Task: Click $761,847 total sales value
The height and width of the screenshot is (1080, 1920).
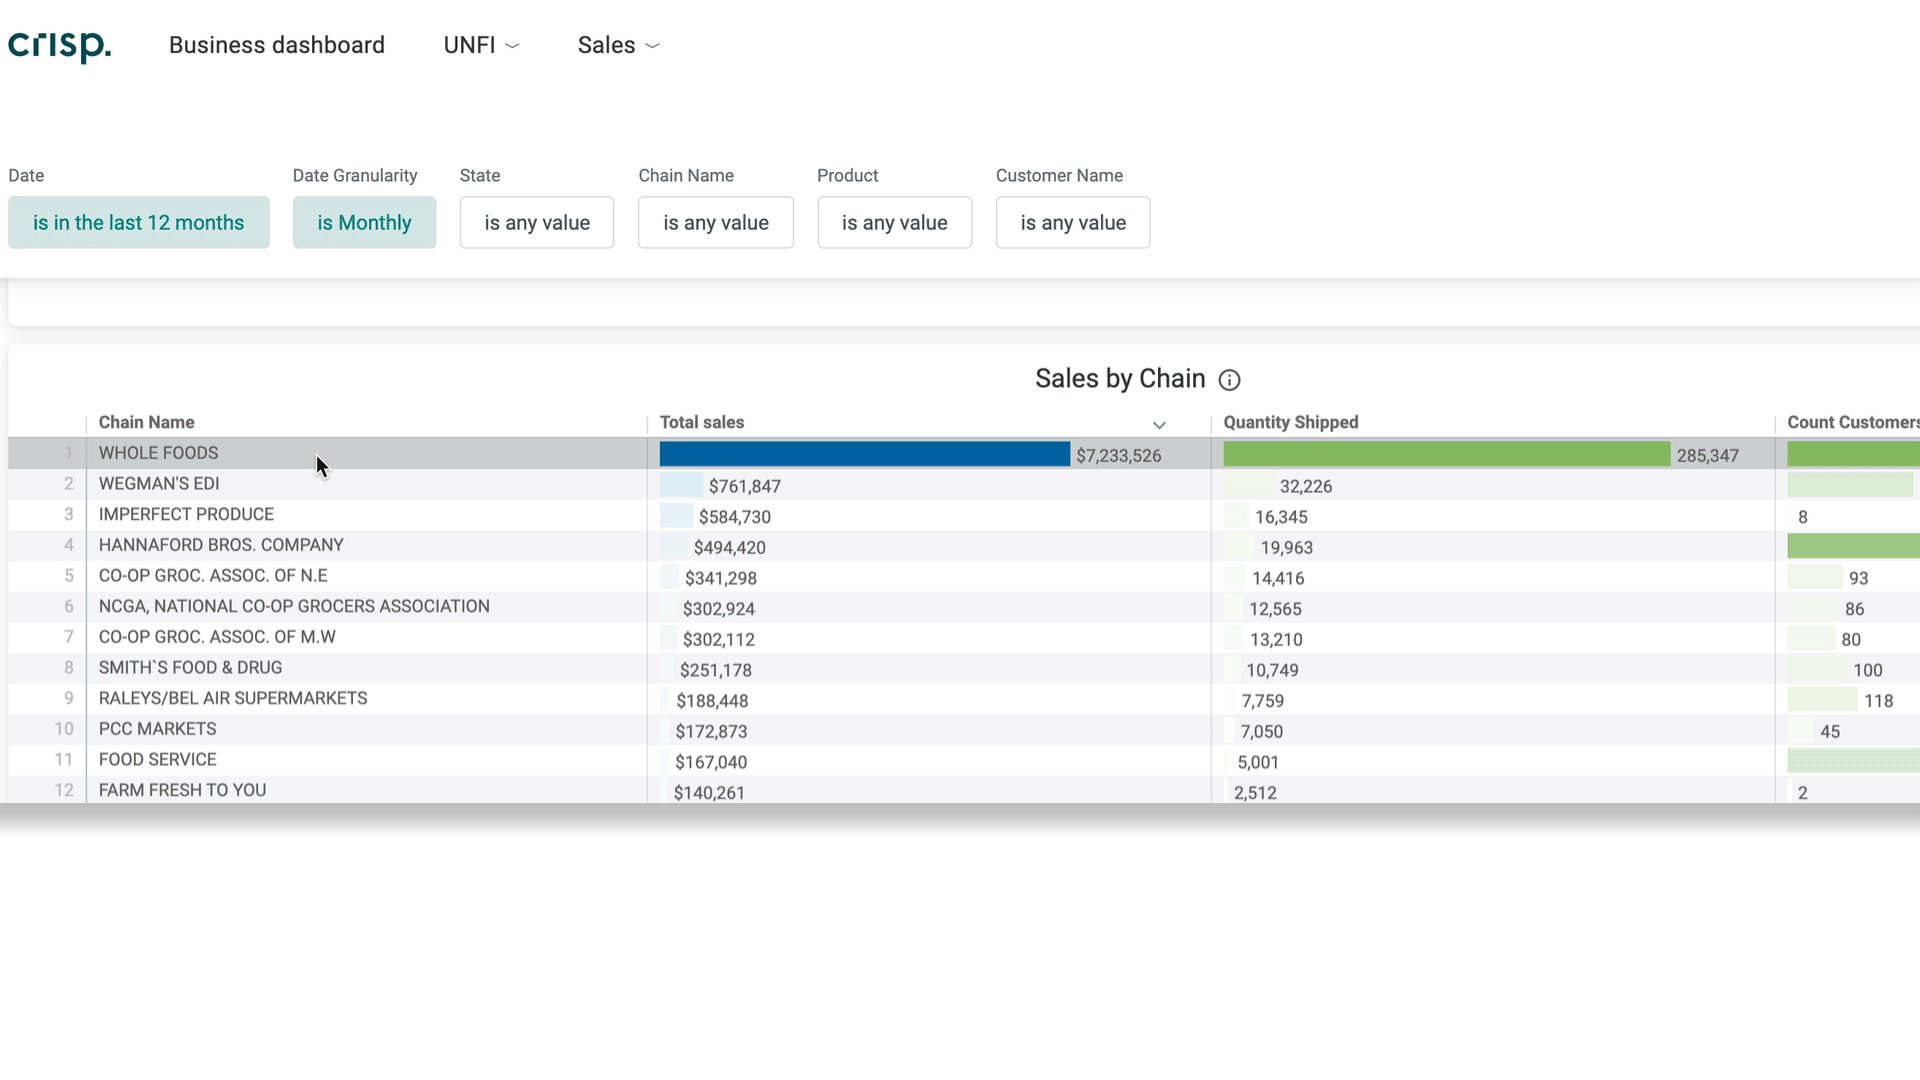Action: (x=744, y=487)
